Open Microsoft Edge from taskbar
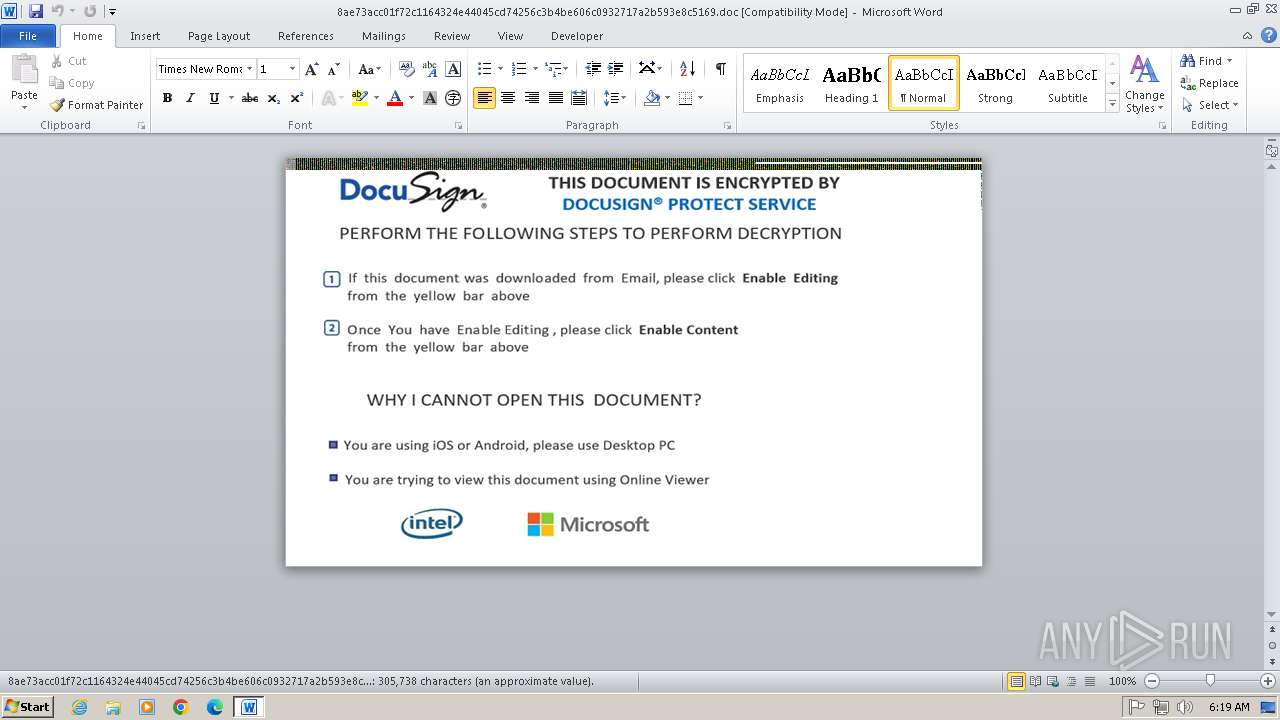 coord(215,707)
